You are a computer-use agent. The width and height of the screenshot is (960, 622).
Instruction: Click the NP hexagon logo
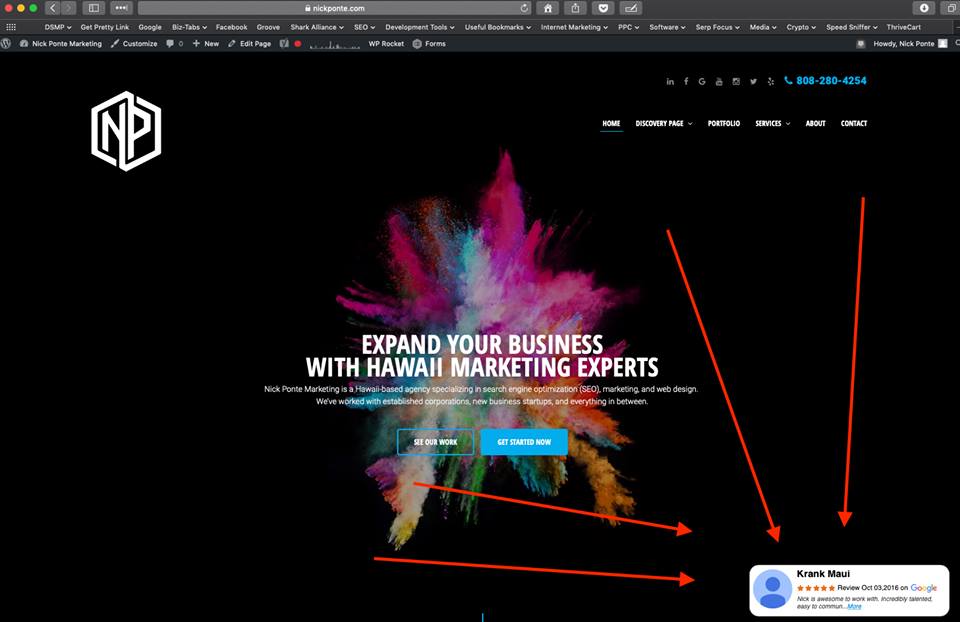[x=127, y=131]
